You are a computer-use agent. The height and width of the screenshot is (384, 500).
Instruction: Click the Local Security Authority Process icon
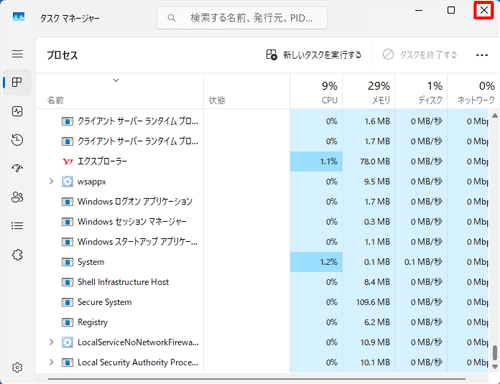point(67,362)
